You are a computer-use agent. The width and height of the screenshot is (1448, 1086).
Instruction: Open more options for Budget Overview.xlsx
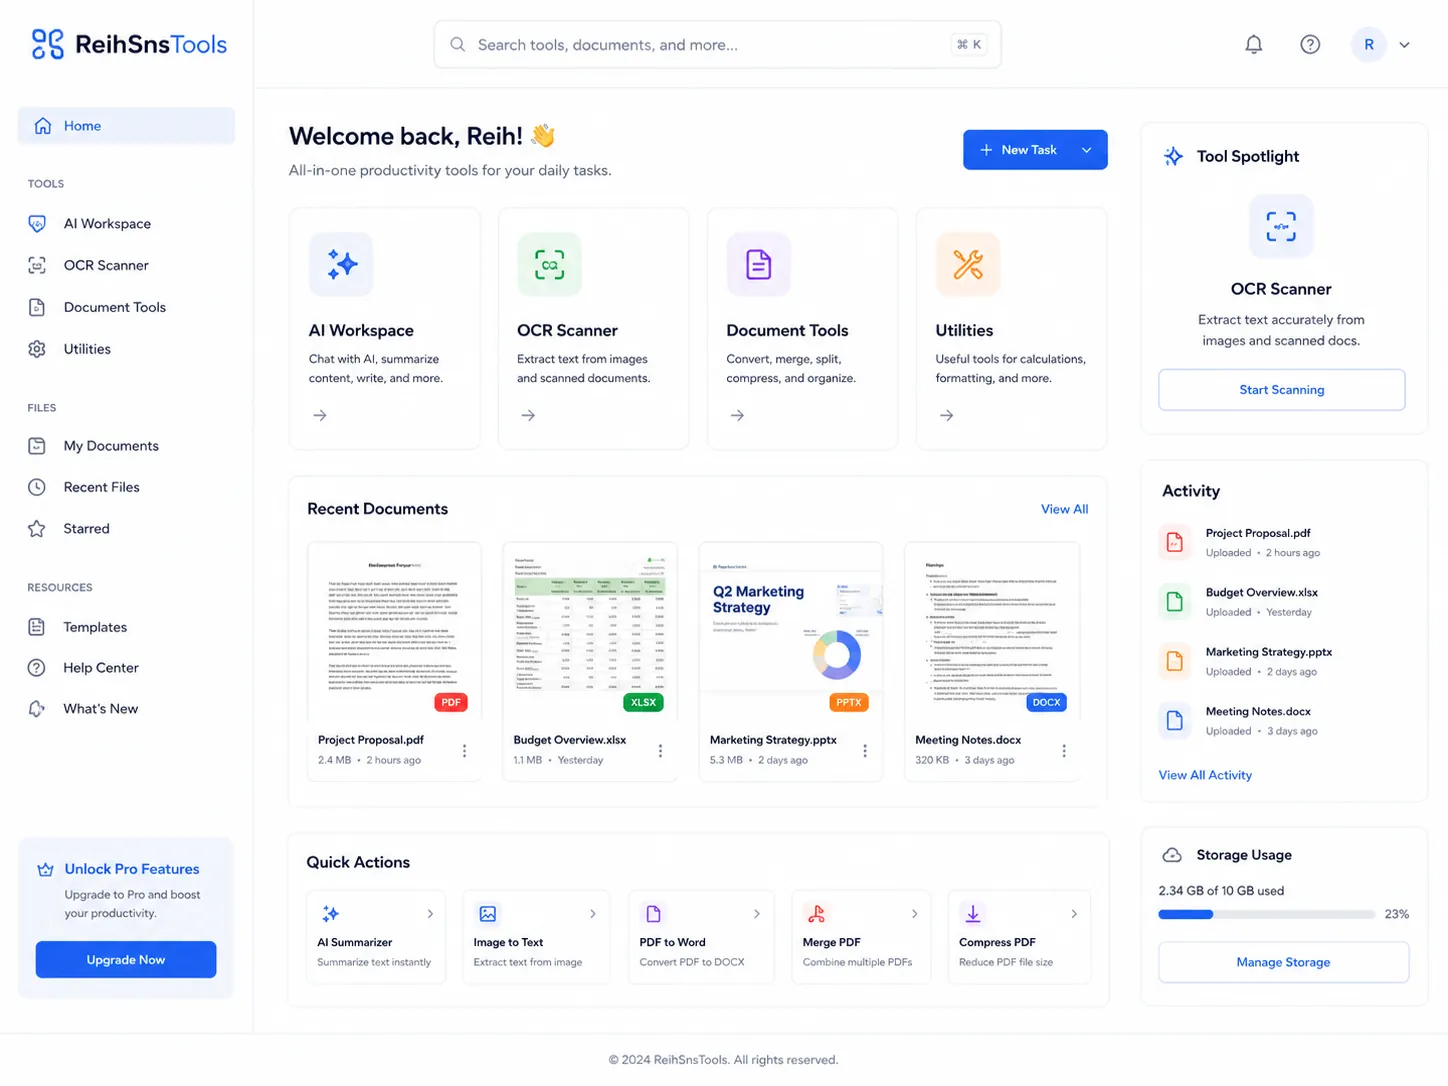[660, 751]
